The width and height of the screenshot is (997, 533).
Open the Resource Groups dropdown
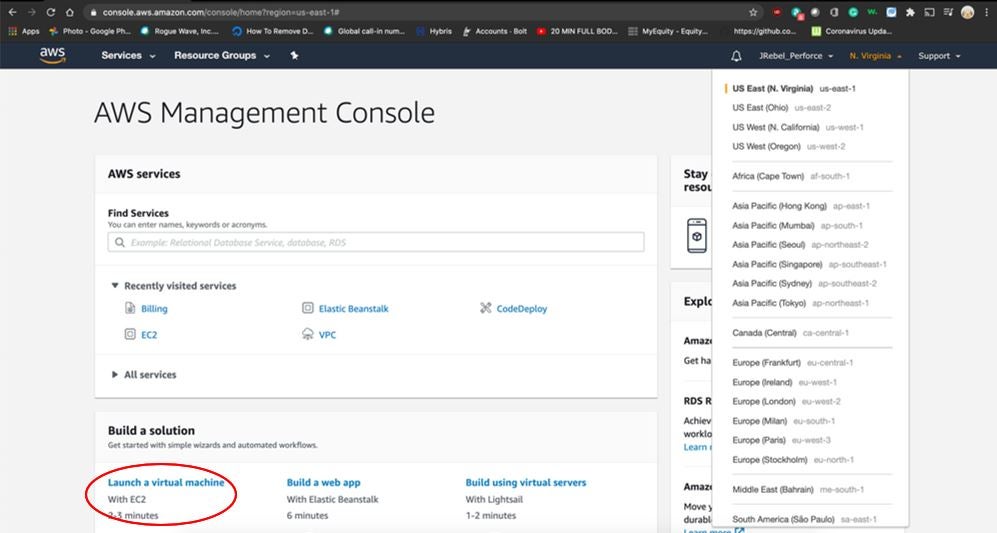222,55
